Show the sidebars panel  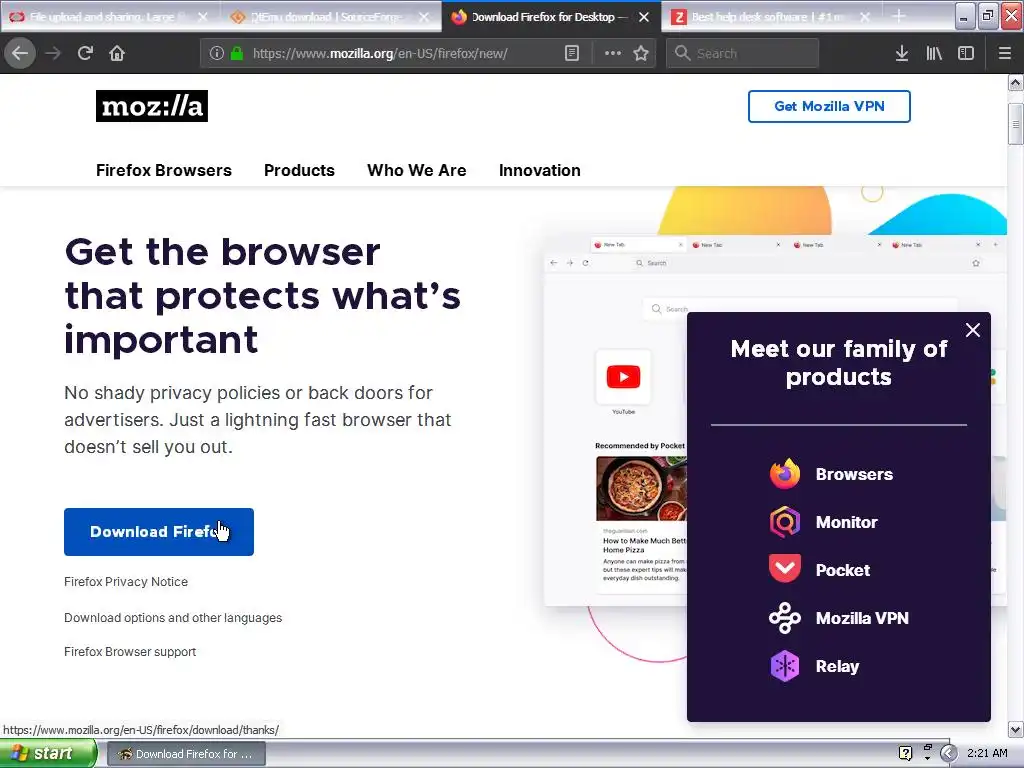(x=966, y=53)
